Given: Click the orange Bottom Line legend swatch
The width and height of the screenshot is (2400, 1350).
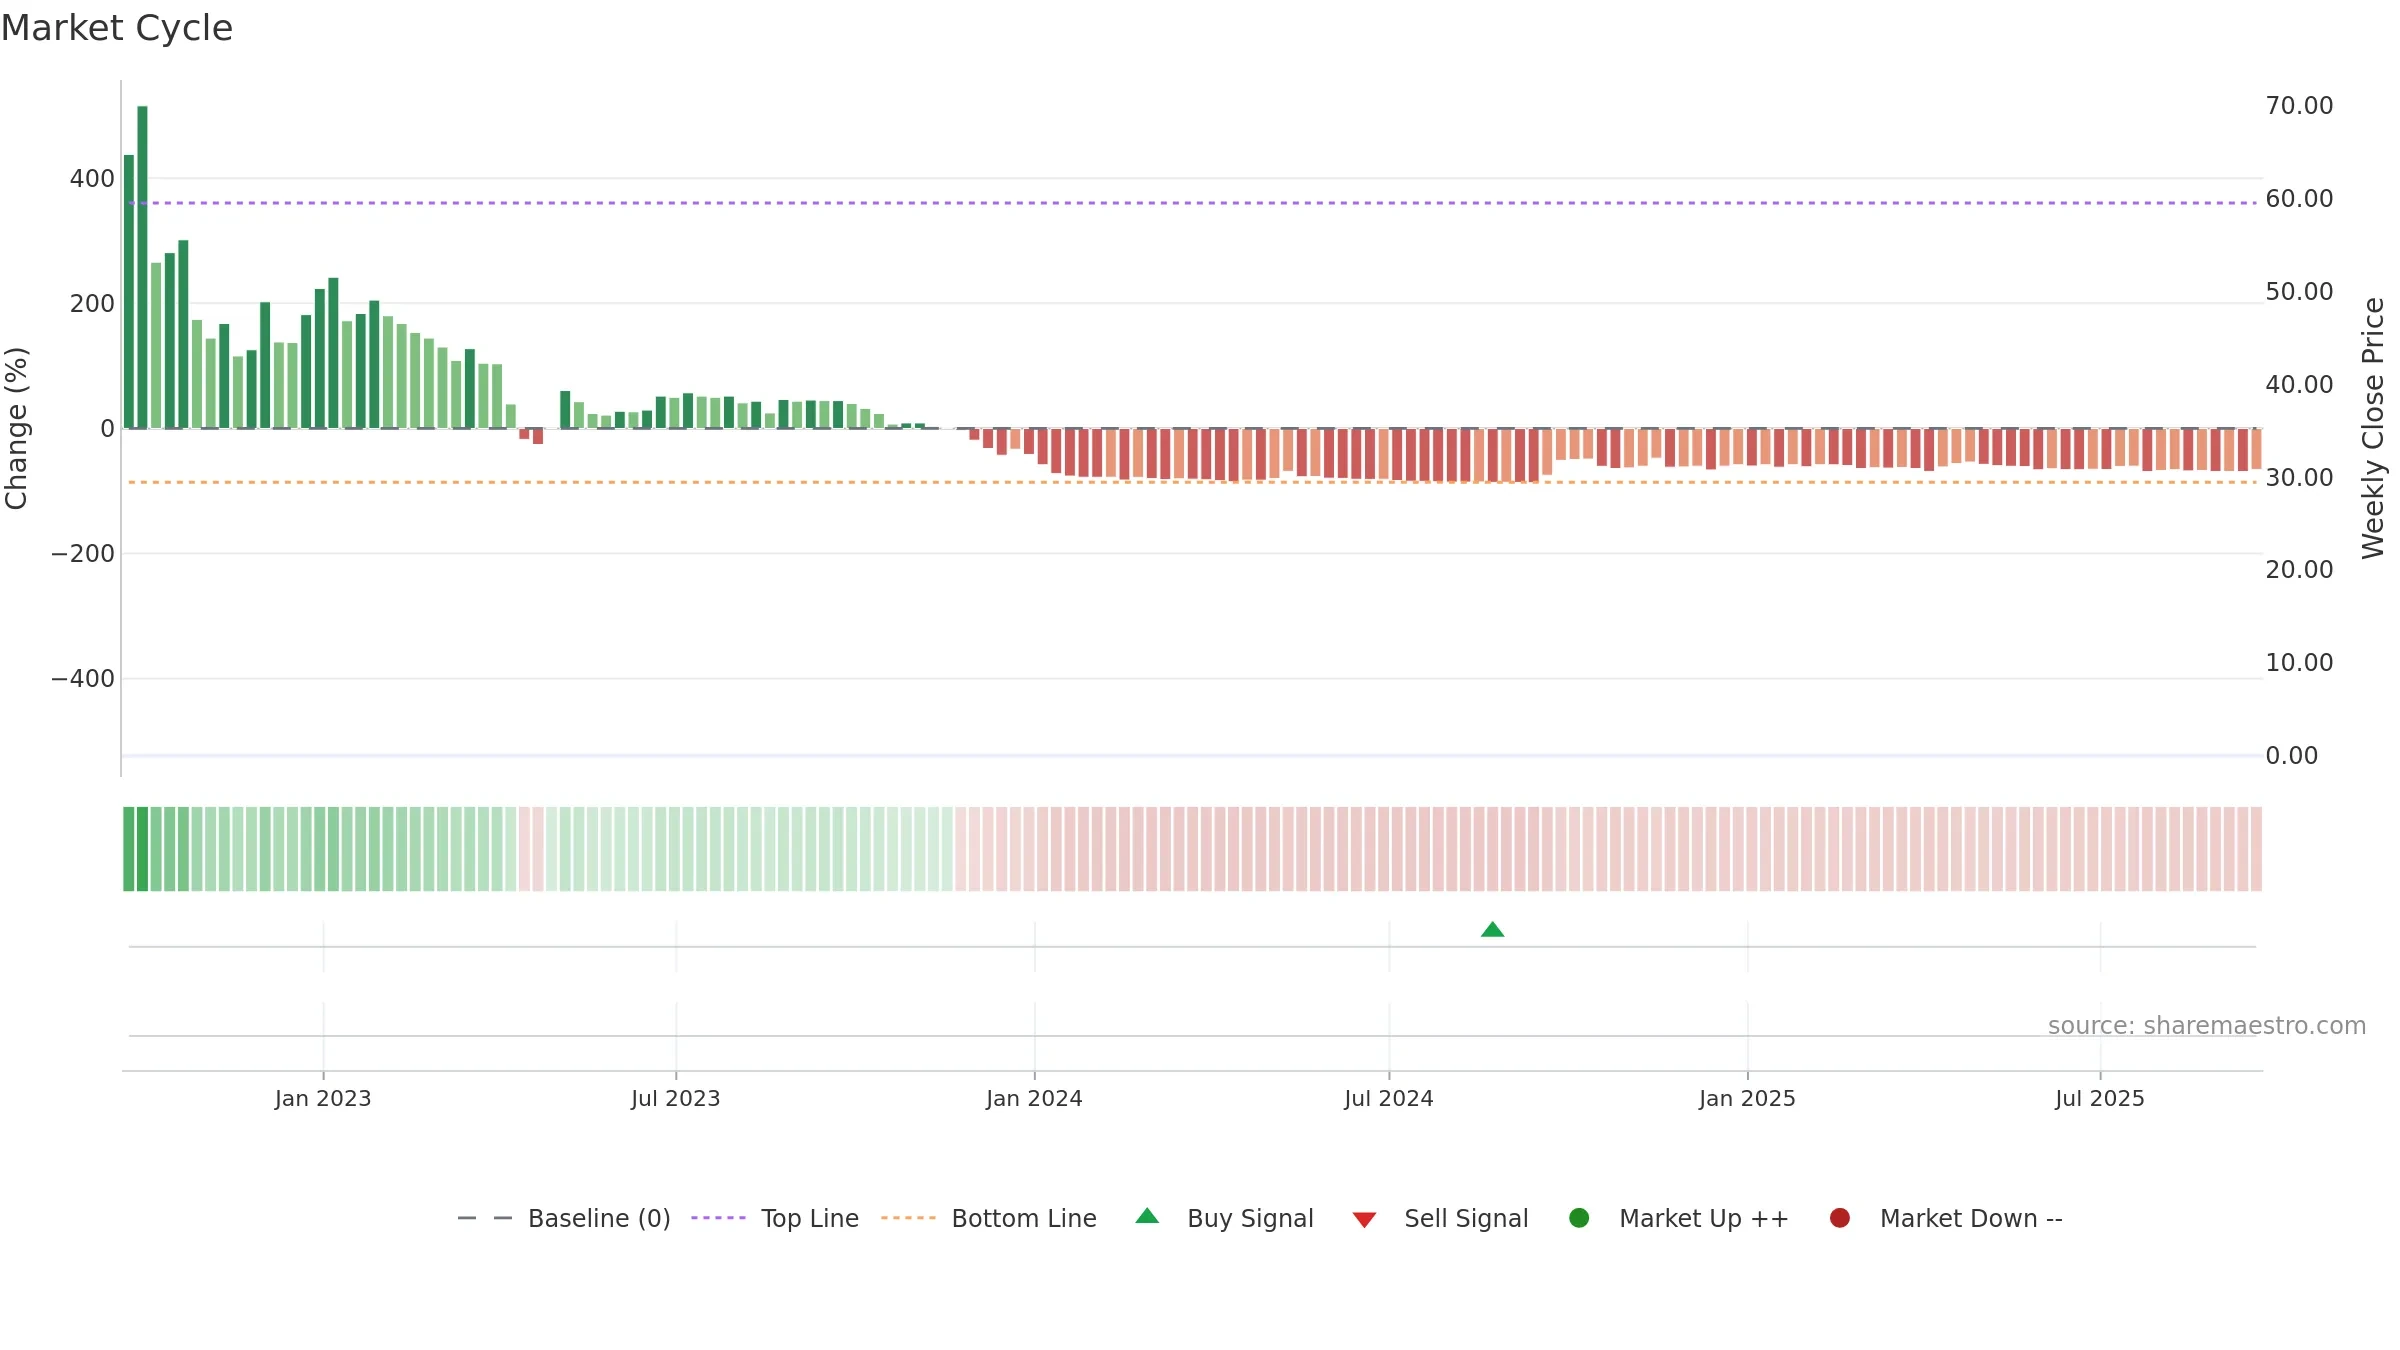Looking at the screenshot, I should [x=908, y=1218].
